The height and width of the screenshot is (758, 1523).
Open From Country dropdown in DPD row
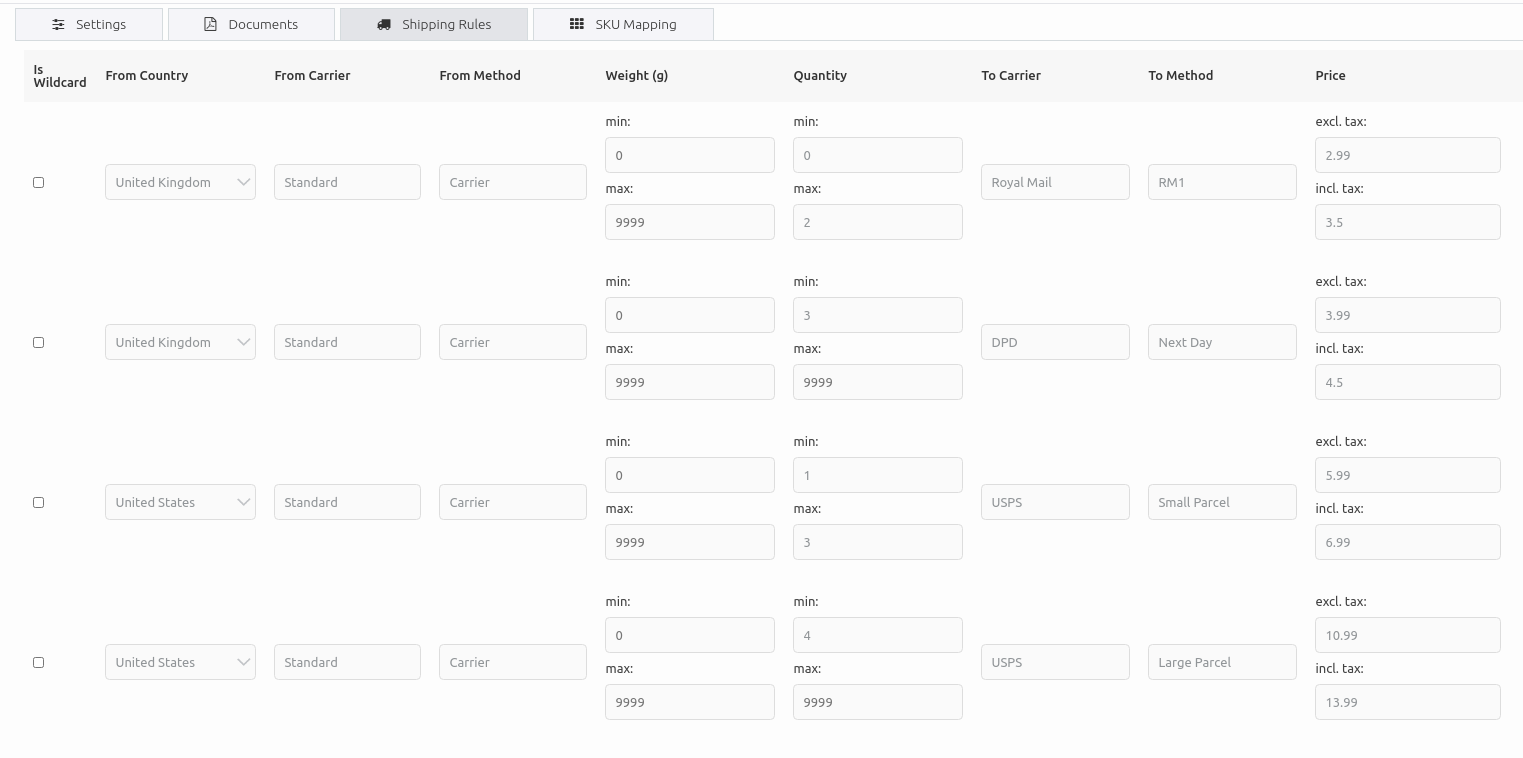click(x=180, y=342)
